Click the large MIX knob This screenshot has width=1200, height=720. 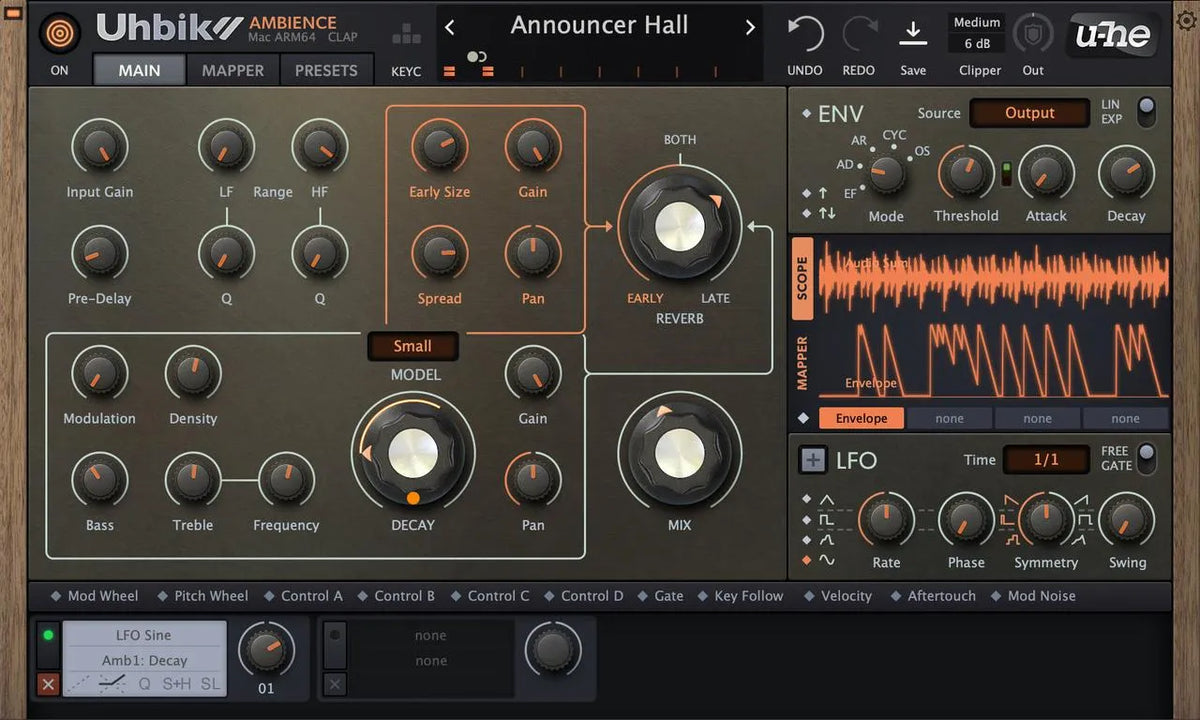click(x=679, y=453)
